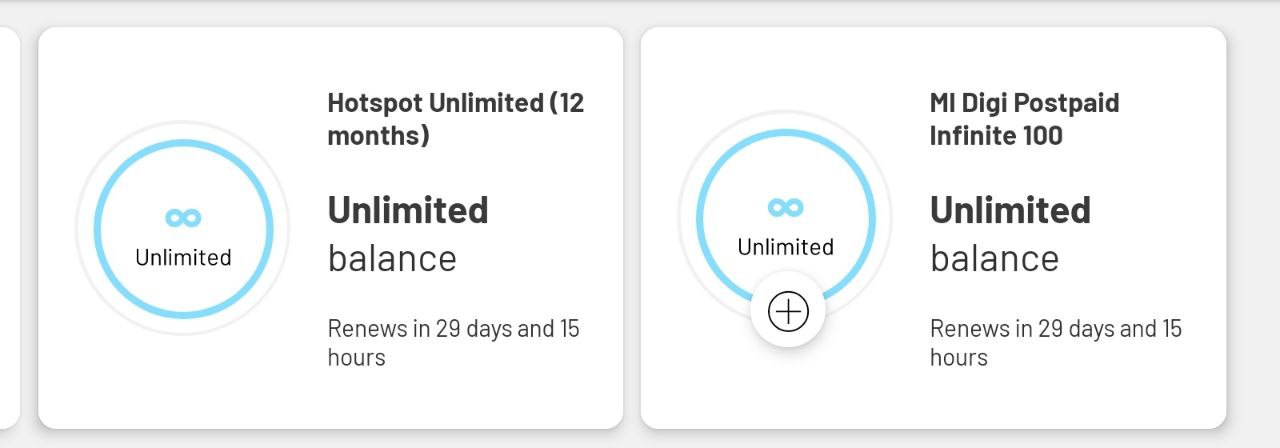Click 'Unlimited' label inside Hotspot circle
The width and height of the screenshot is (1280, 448).
point(183,257)
